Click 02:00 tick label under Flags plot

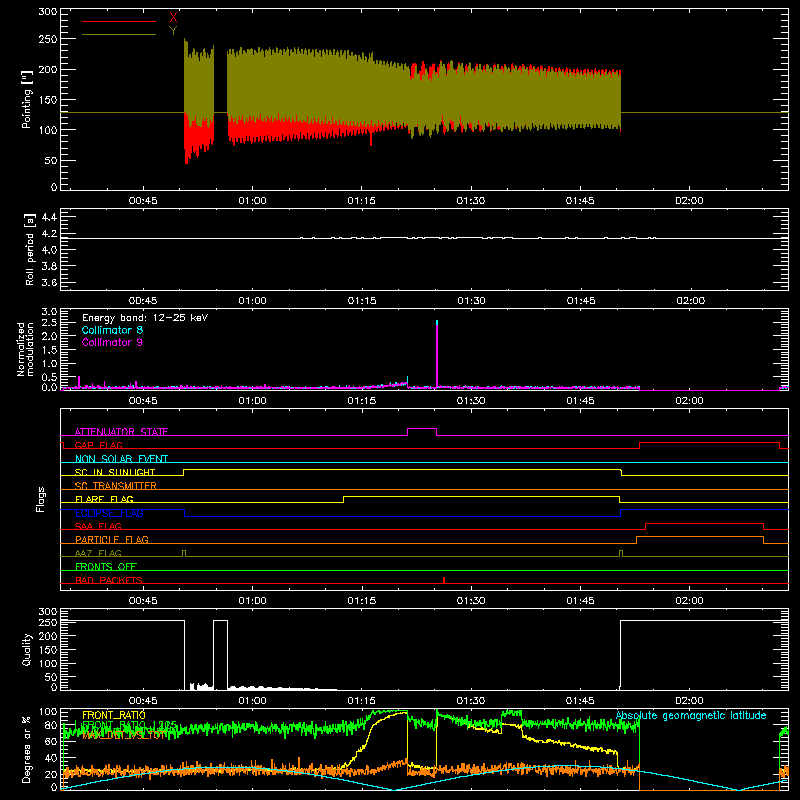pos(689,601)
